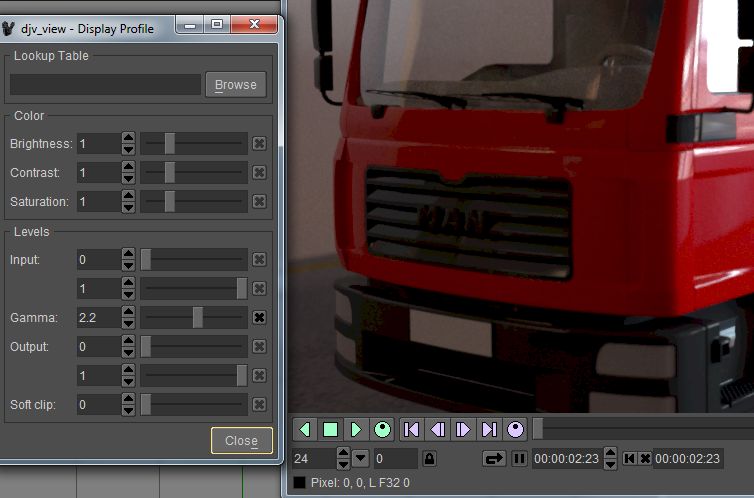
Task: Decrease Contrast with the down arrow
Action: point(128,178)
